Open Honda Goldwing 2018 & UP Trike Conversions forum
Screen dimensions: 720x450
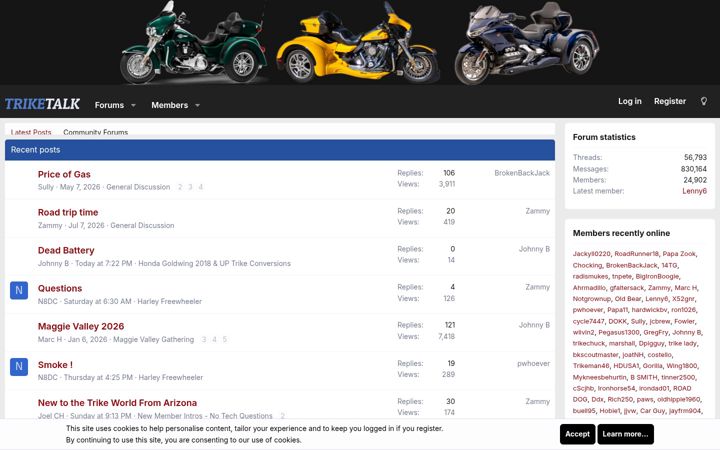tap(214, 263)
